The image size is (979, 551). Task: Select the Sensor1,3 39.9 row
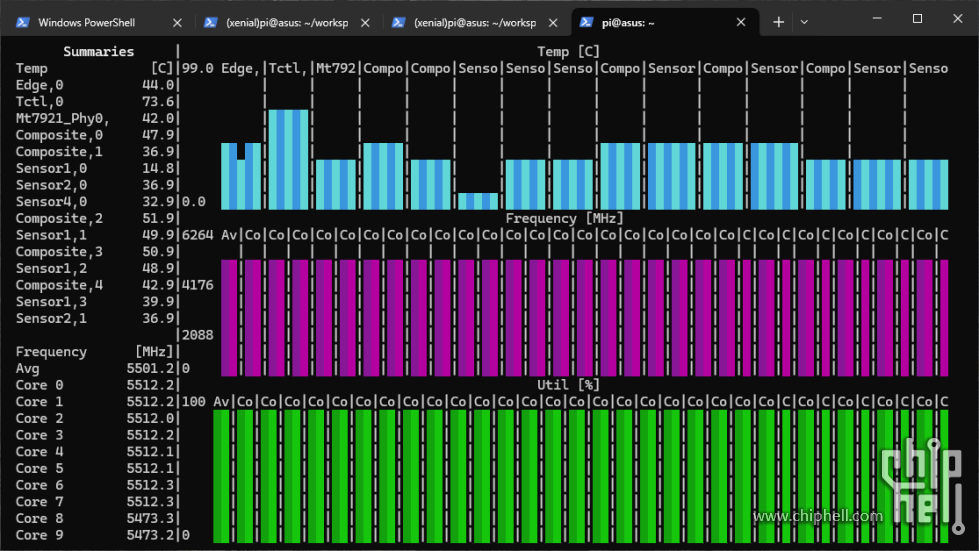click(95, 302)
